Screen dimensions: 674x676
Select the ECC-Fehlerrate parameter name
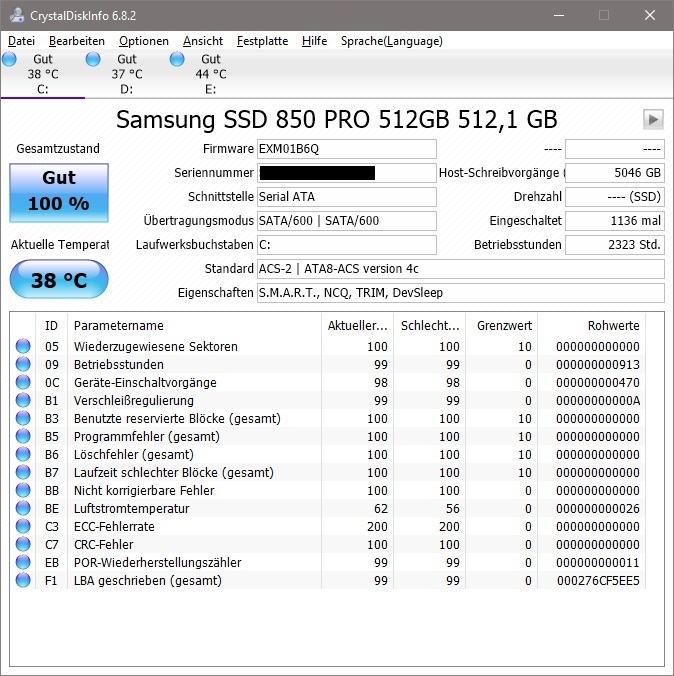114,526
